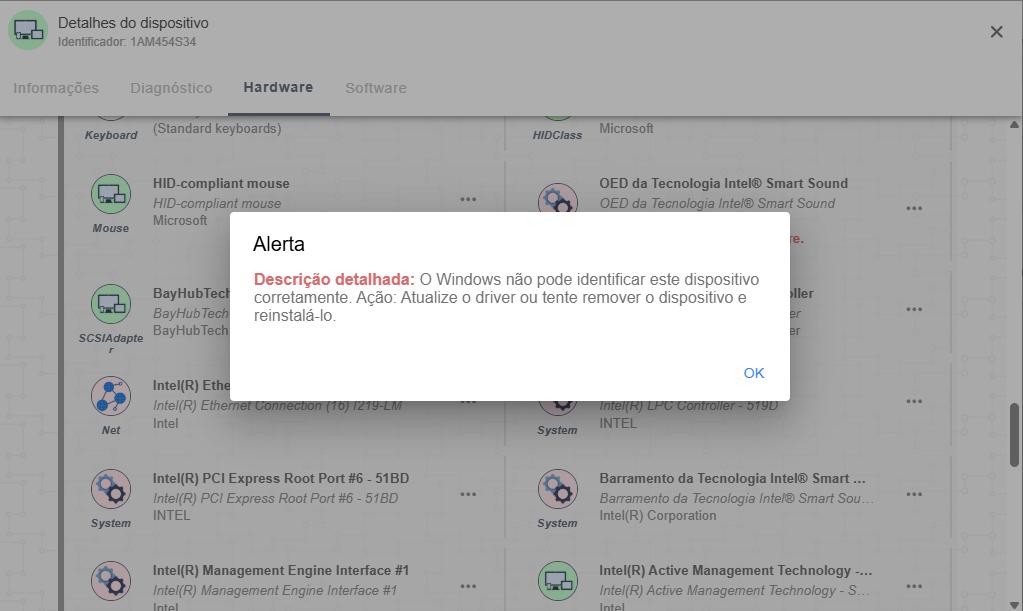Click the vertical scrollbar thumb
The width and height of the screenshot is (1023, 611).
(x=1014, y=435)
